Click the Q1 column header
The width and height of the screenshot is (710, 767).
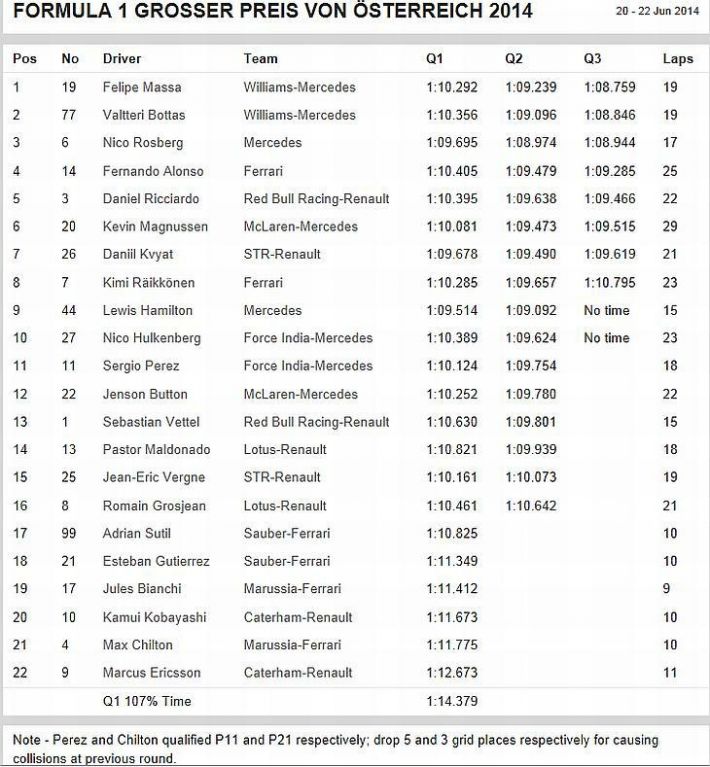(x=434, y=59)
